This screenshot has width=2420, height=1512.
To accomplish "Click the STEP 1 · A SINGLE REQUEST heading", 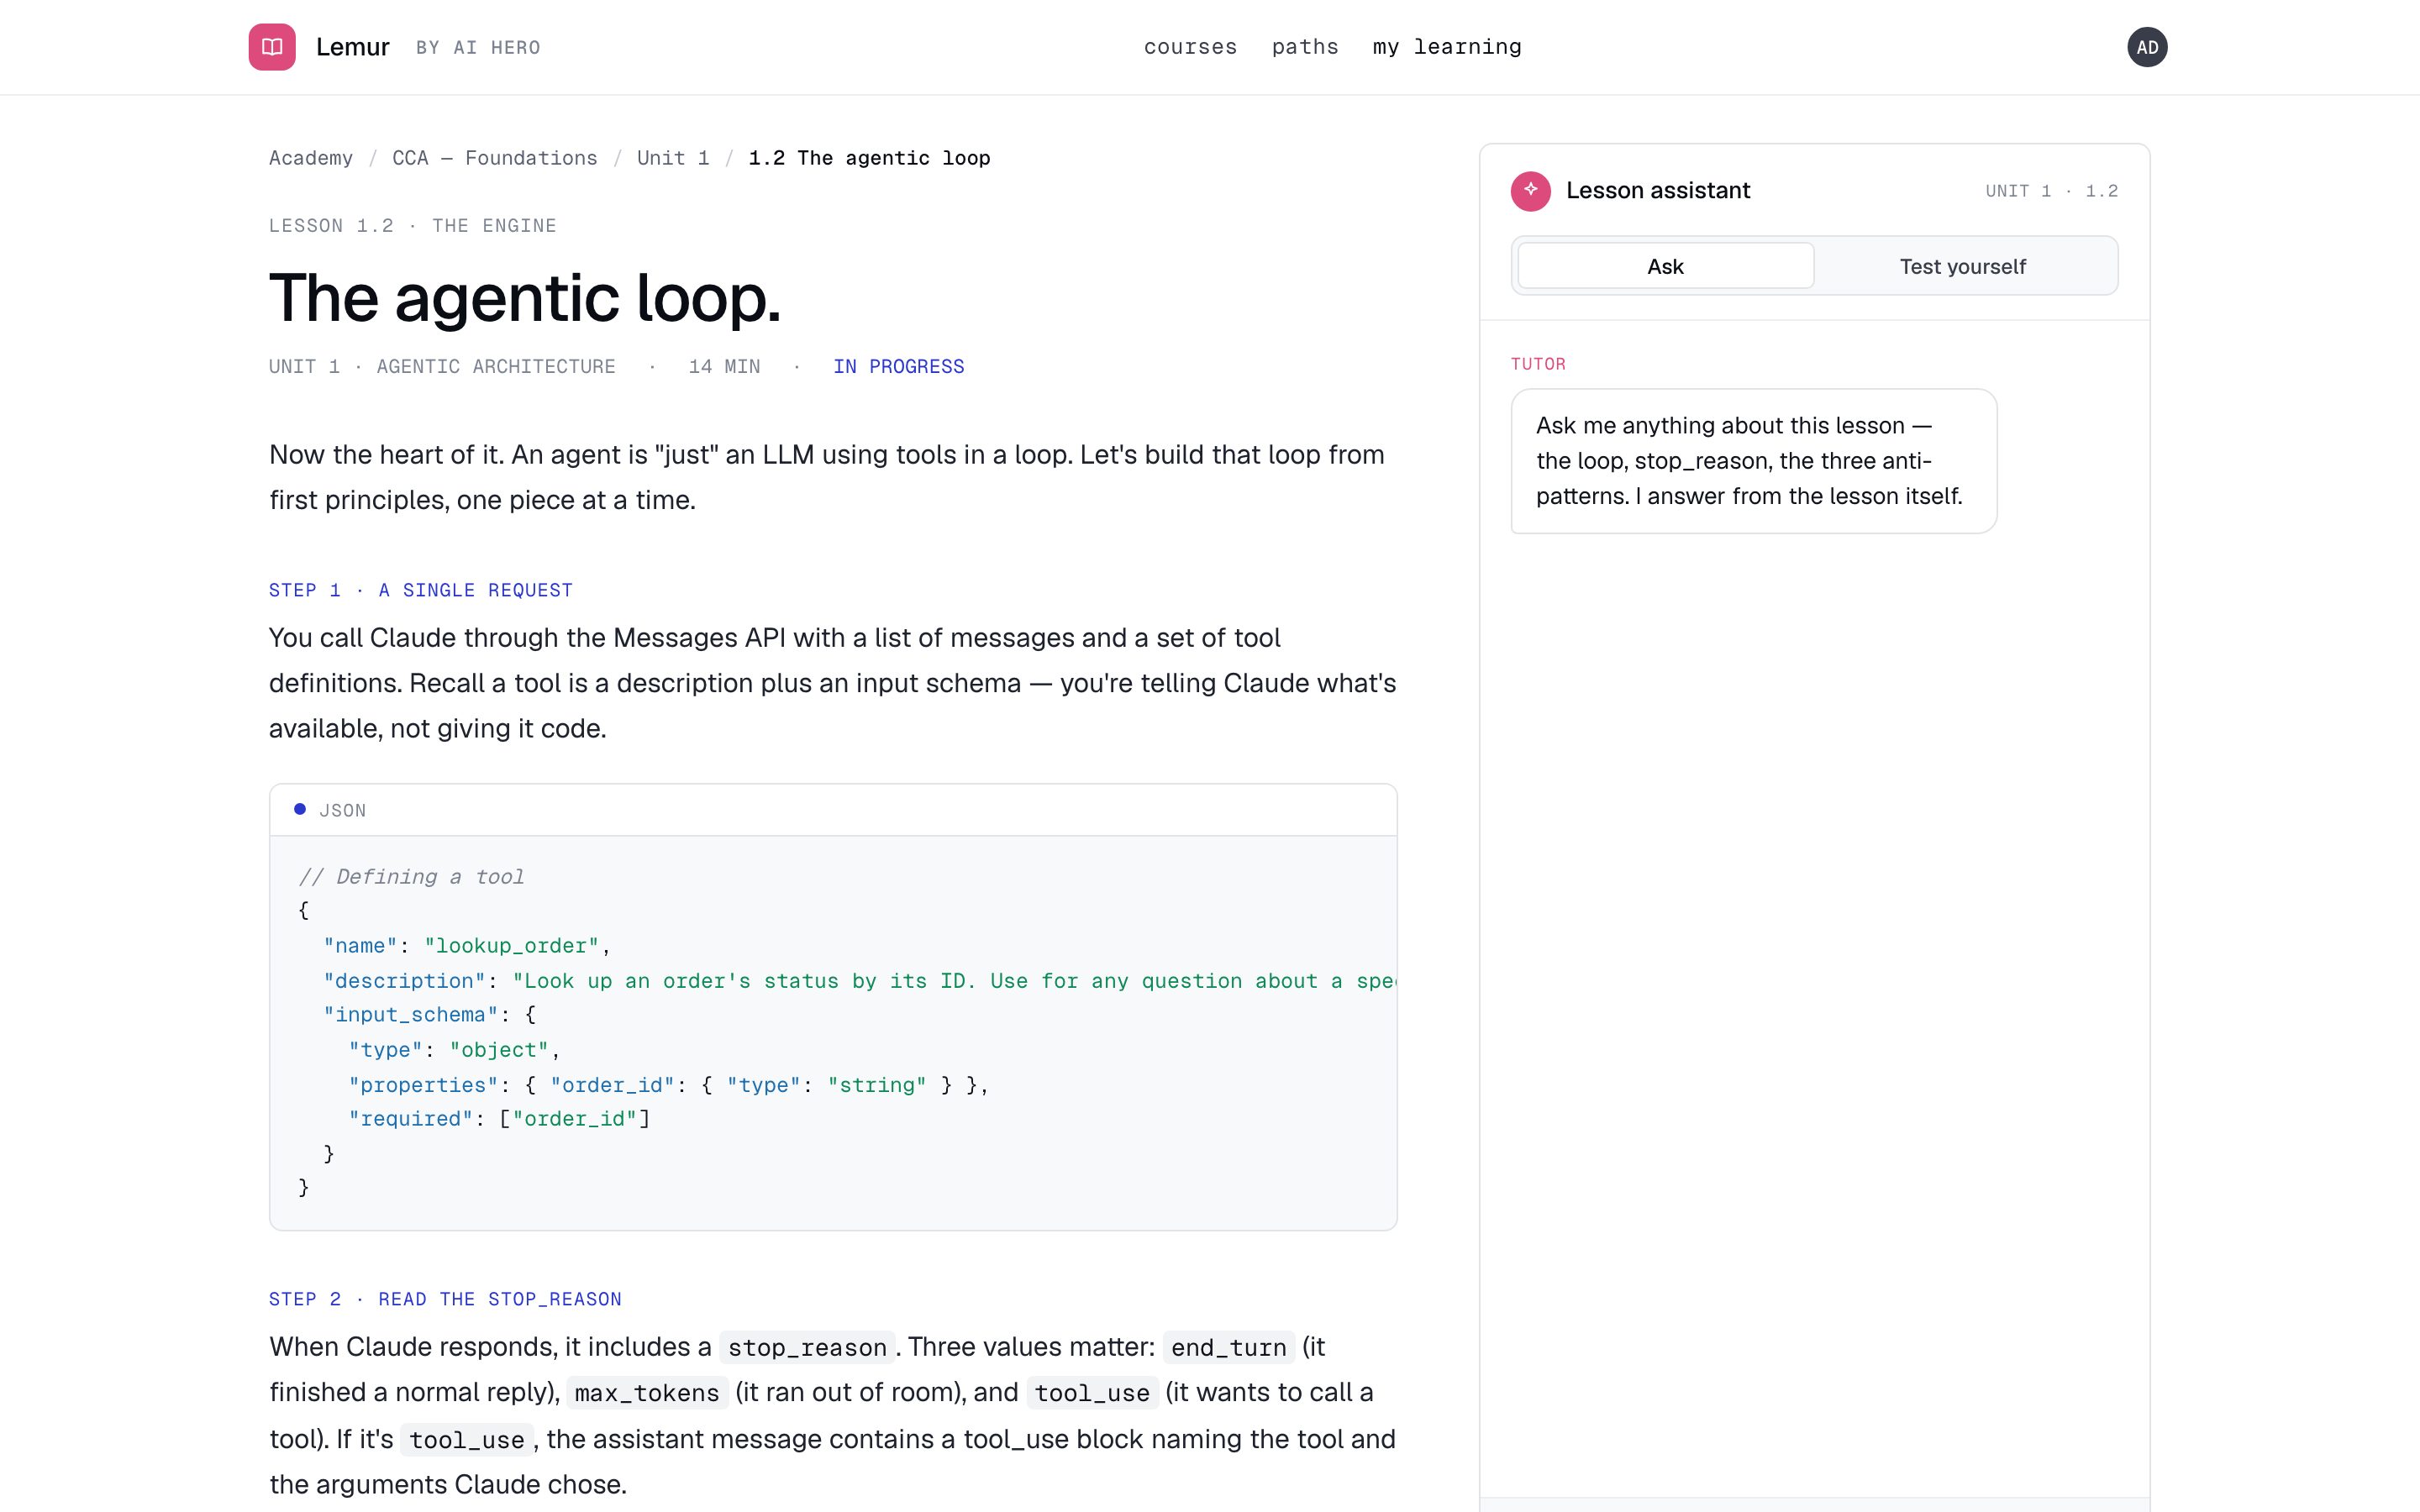I will pos(421,590).
